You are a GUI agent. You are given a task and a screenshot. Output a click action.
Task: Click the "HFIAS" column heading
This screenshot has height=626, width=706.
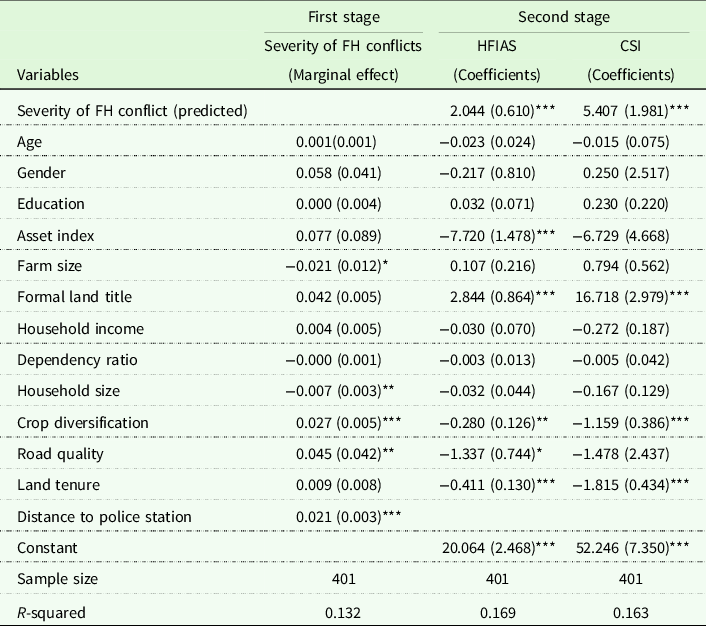tap(497, 45)
